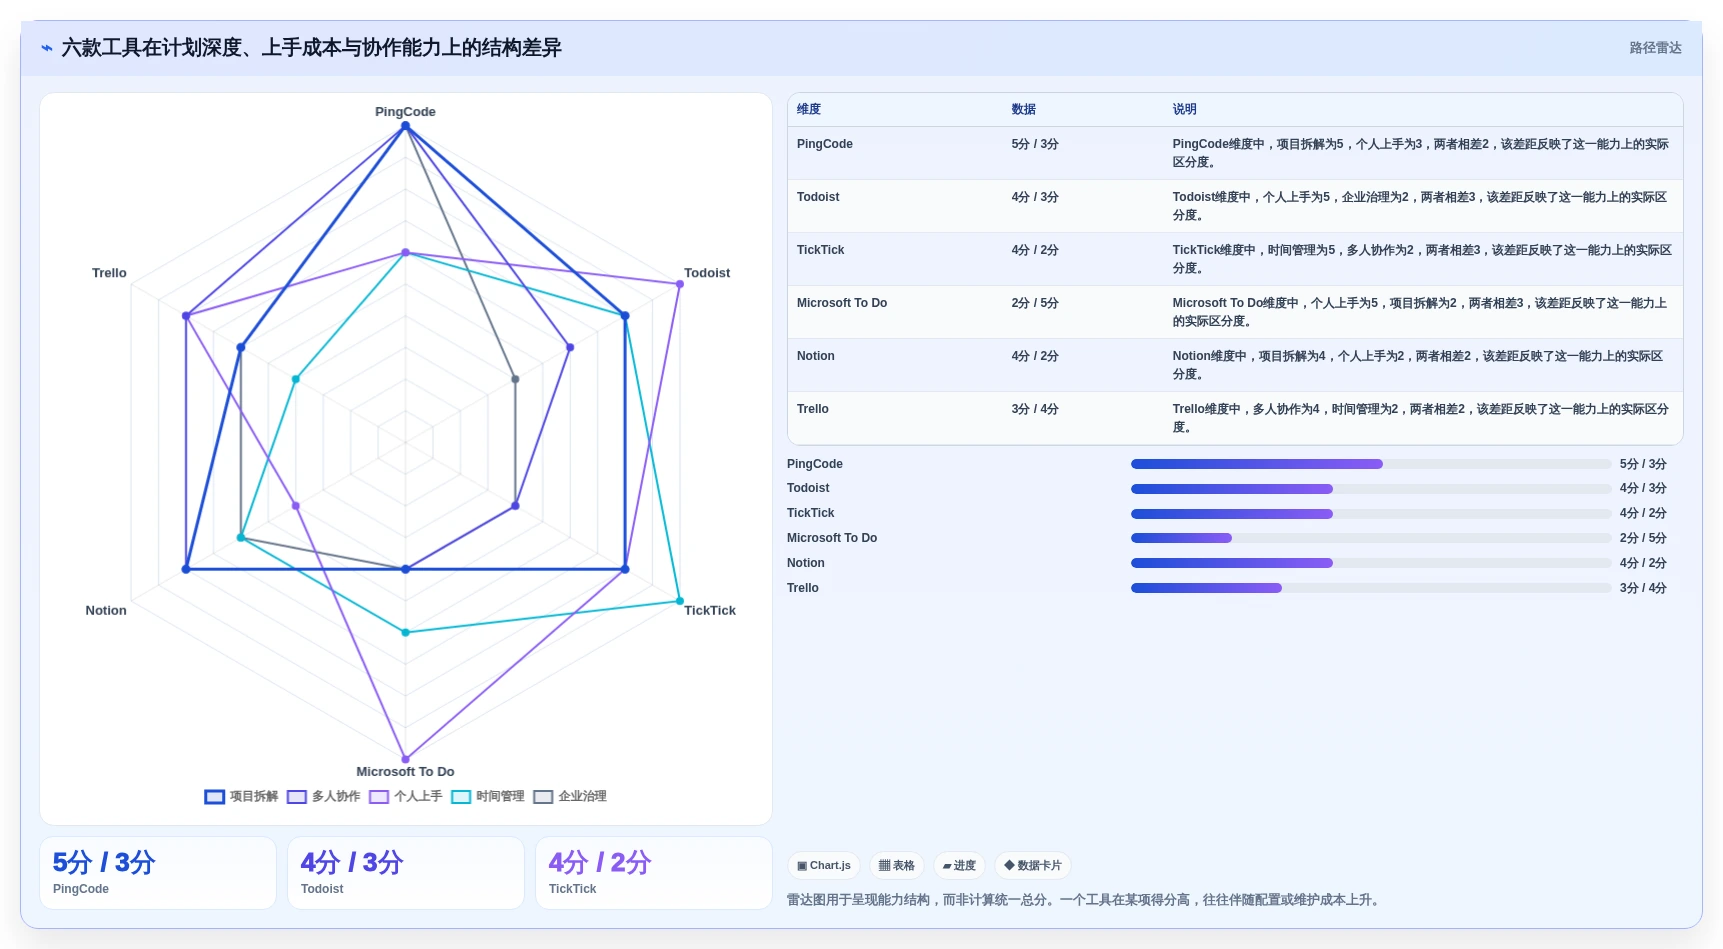Click the 3分 / 4分 table data cell
Image resolution: width=1723 pixels, height=949 pixels.
(x=1035, y=409)
